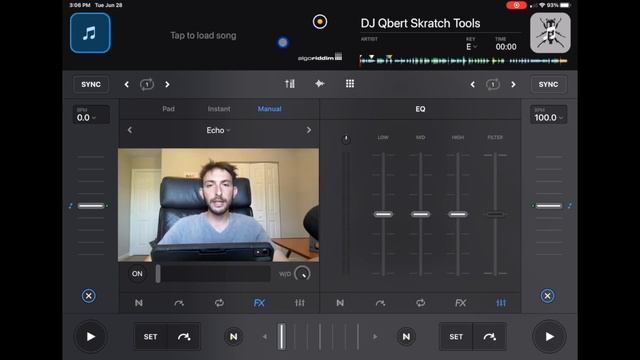Tap the right crossfader cue button
This screenshot has width=640, height=360.
406,337
